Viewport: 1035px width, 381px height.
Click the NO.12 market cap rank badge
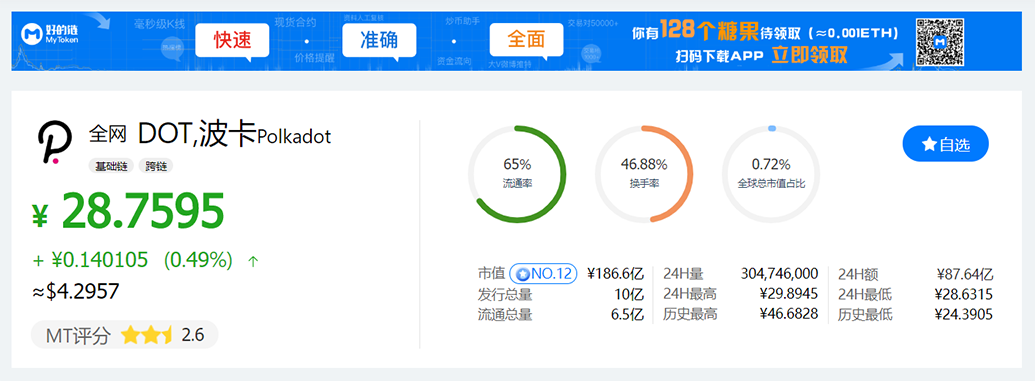(x=543, y=273)
